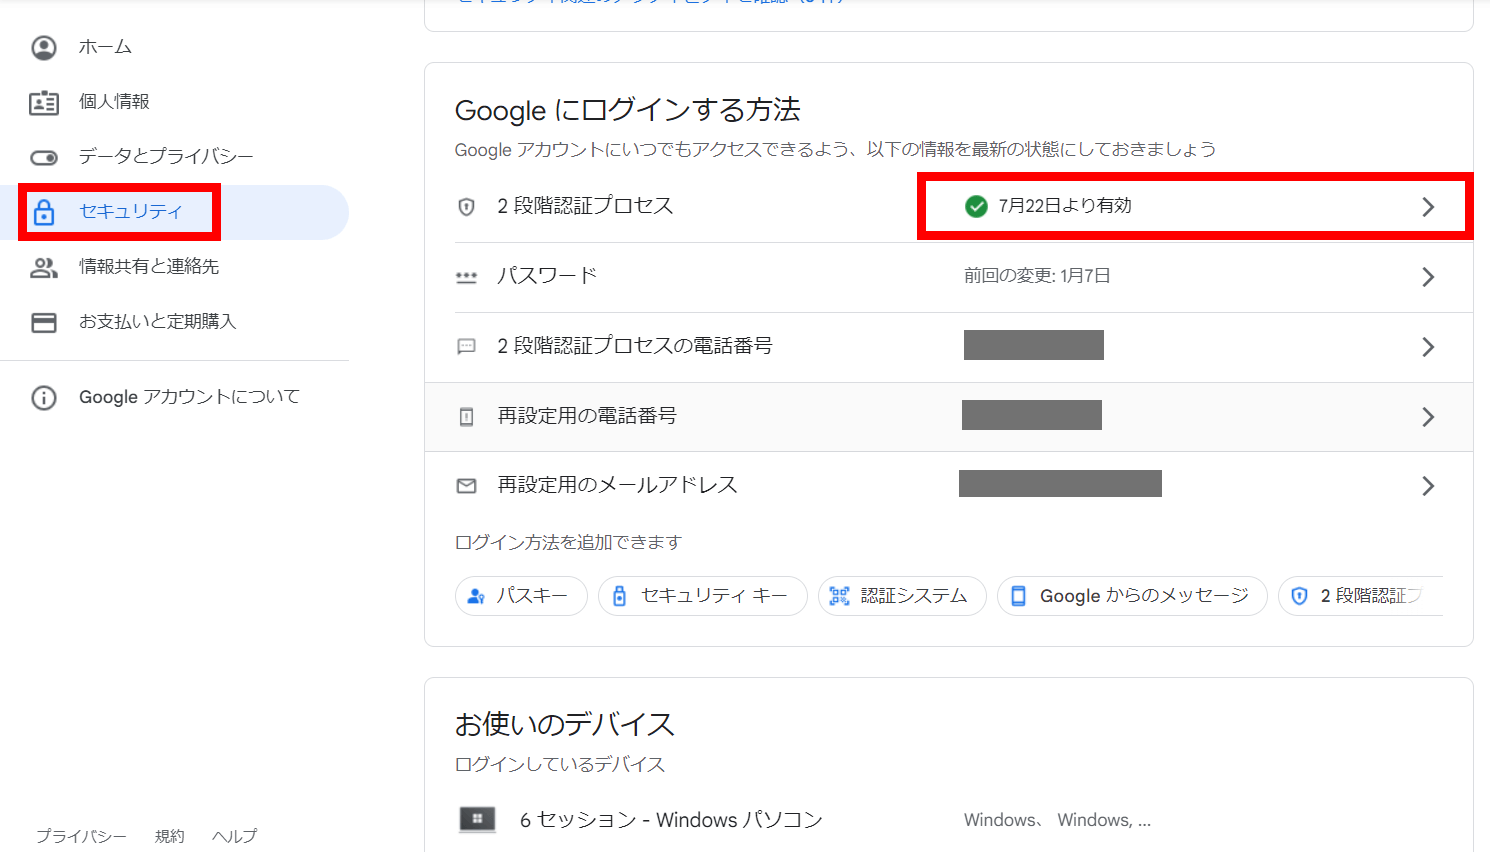Click the green checkmark beside 7月22日より有効

click(976, 206)
